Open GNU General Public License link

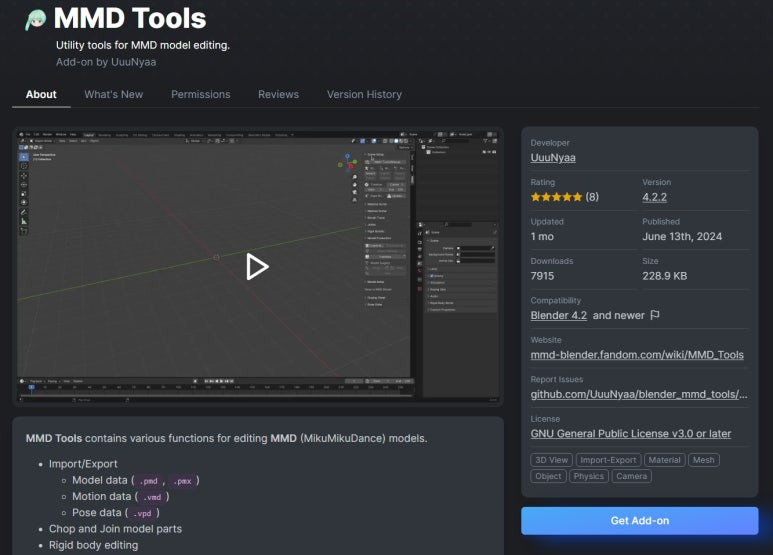click(631, 434)
